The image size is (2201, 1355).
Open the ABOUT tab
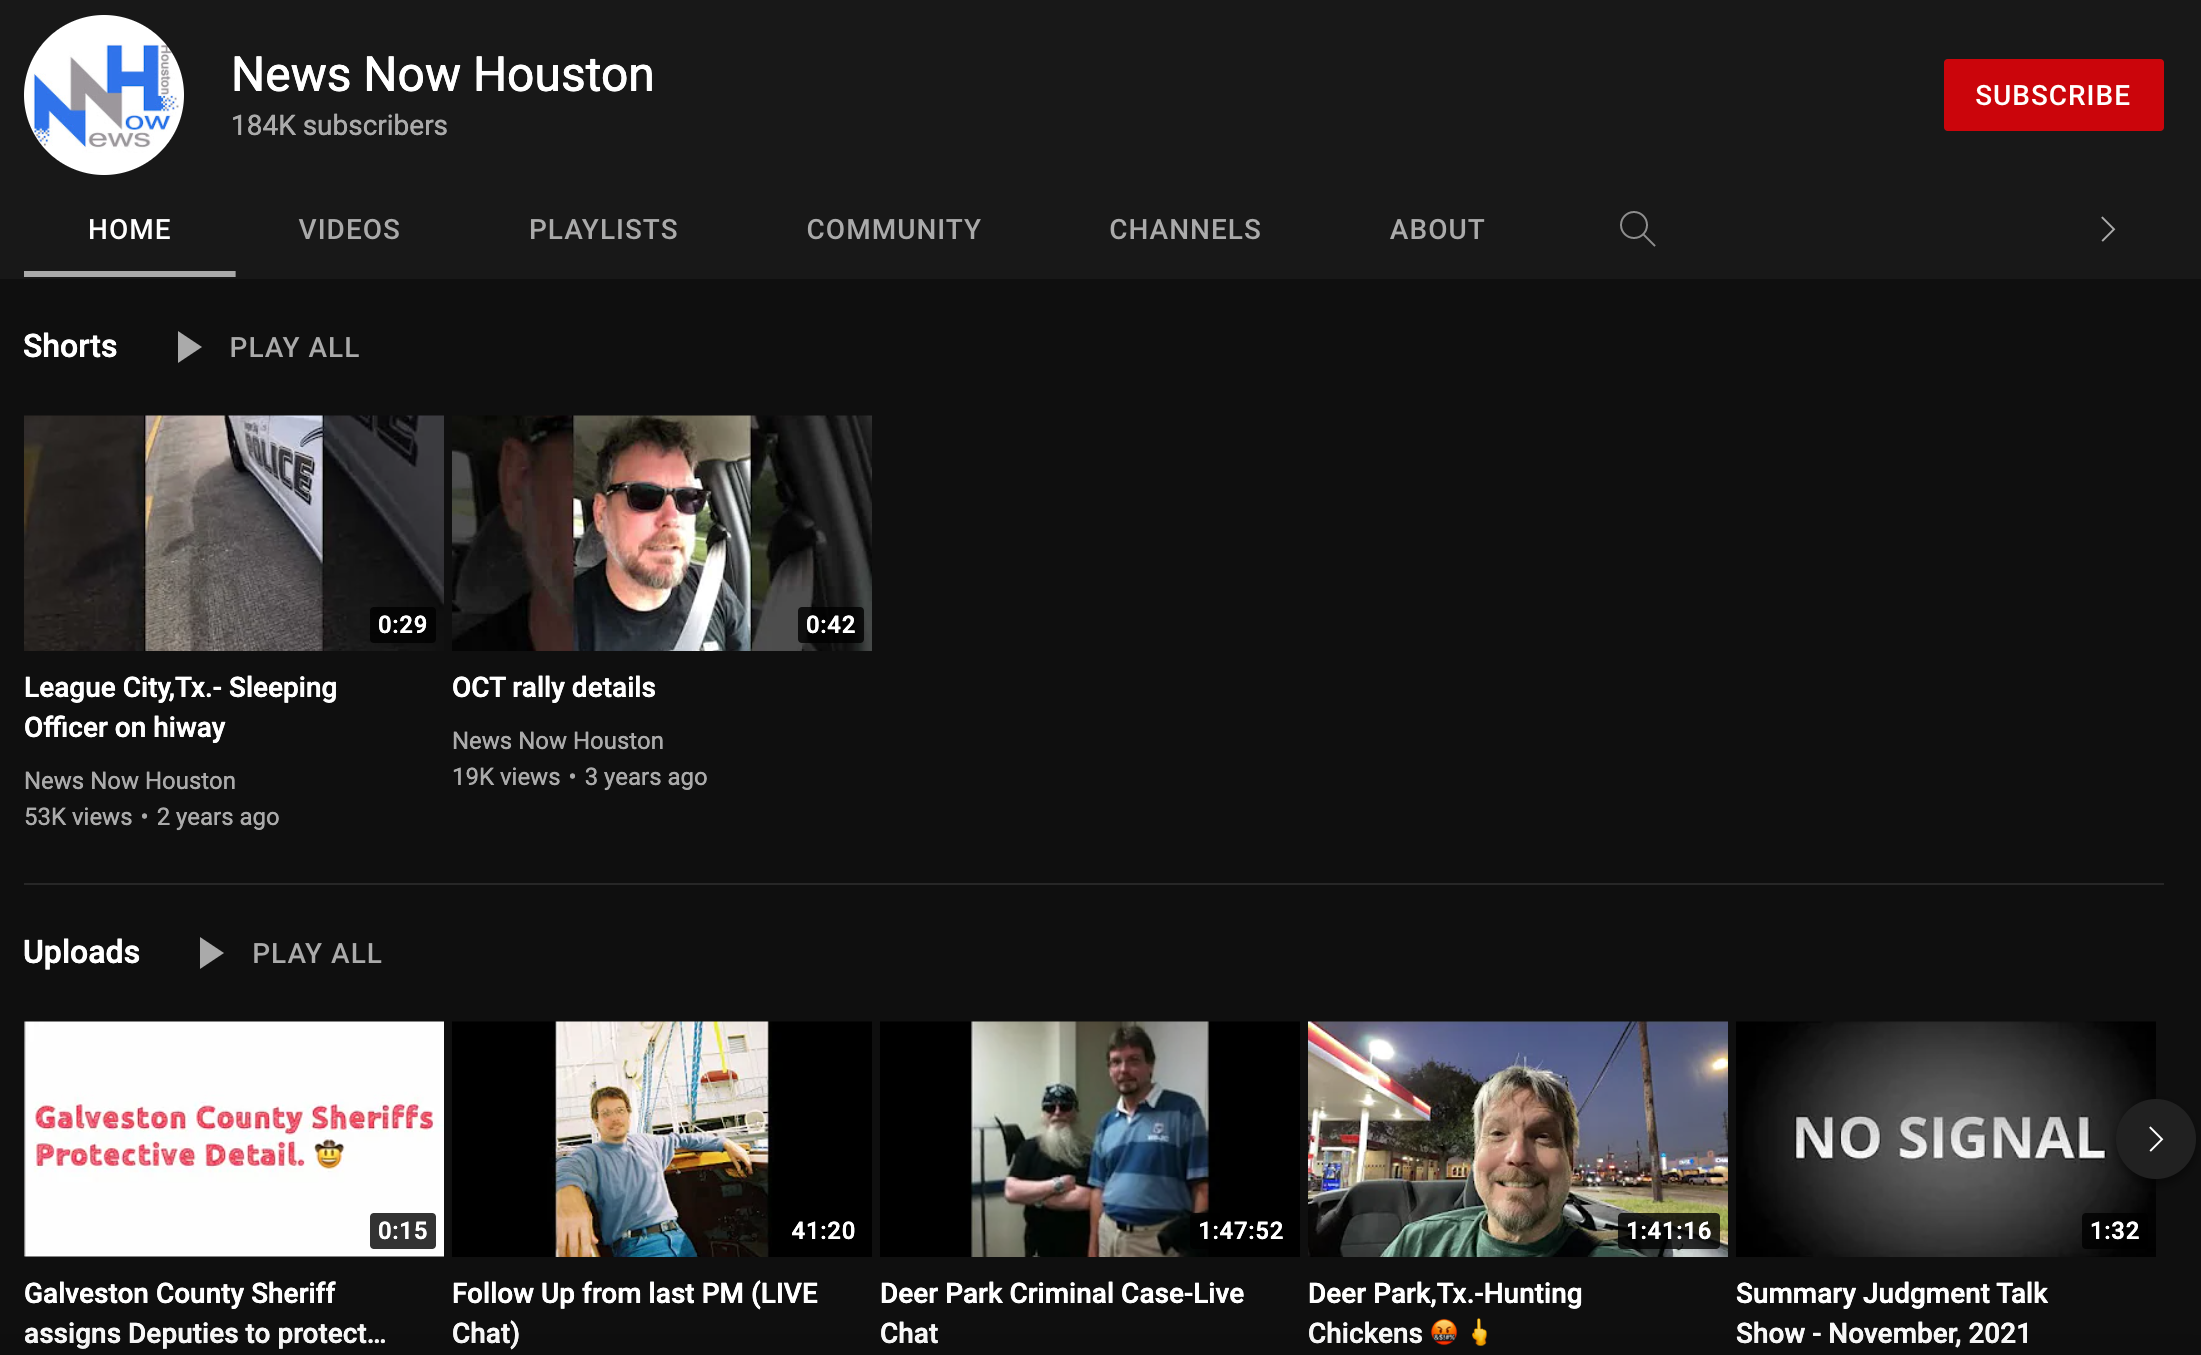click(1437, 229)
